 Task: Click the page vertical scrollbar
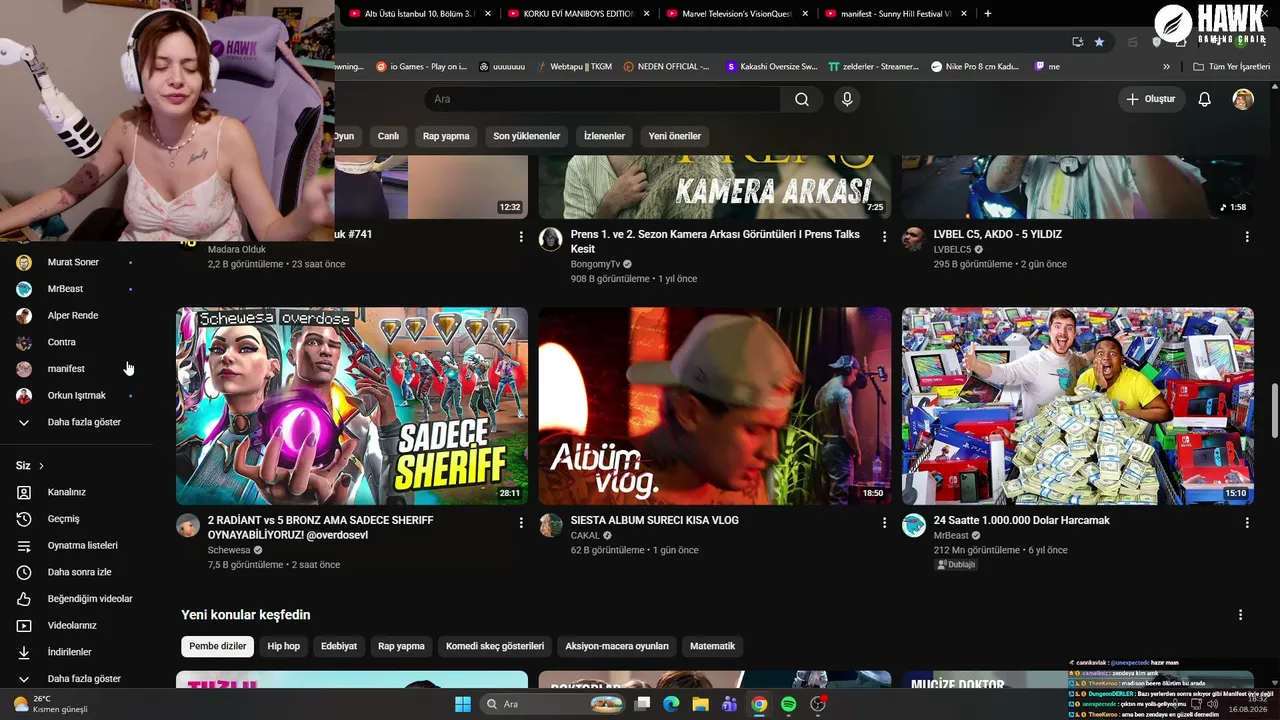[1274, 410]
